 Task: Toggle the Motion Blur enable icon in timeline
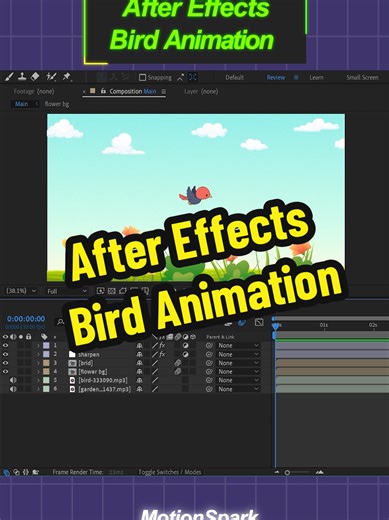242,322
